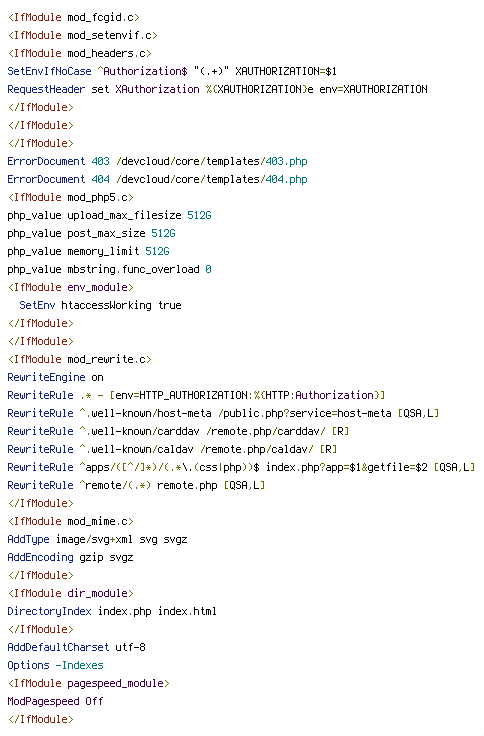
Task: Click the DirectoryIndex directive line
Action: [x=112, y=611]
